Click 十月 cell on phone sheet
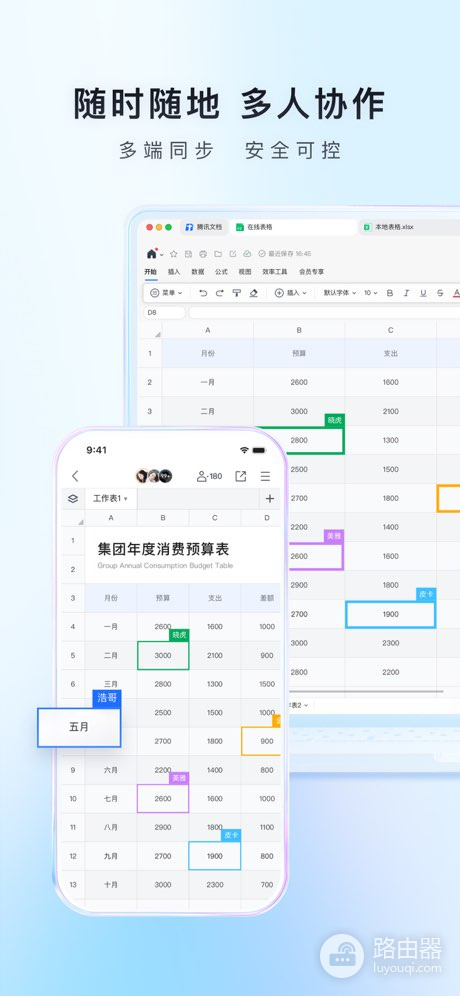This screenshot has width=460, height=996. (x=111, y=885)
